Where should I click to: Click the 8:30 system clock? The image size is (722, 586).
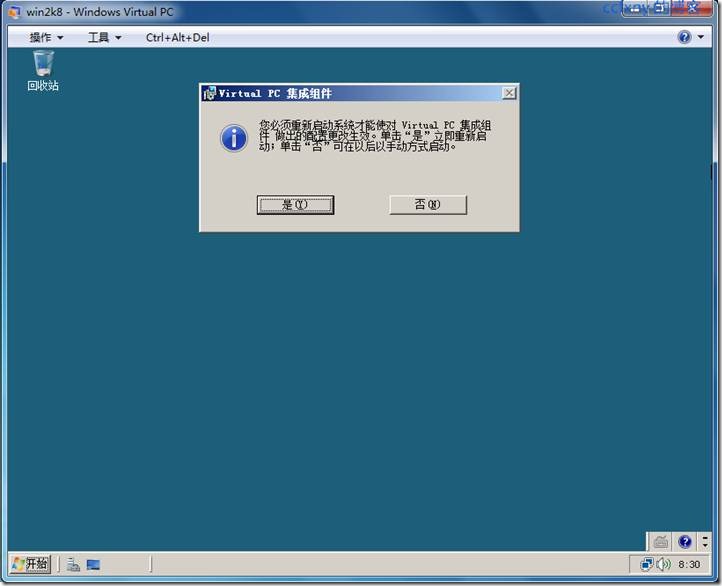tap(689, 564)
